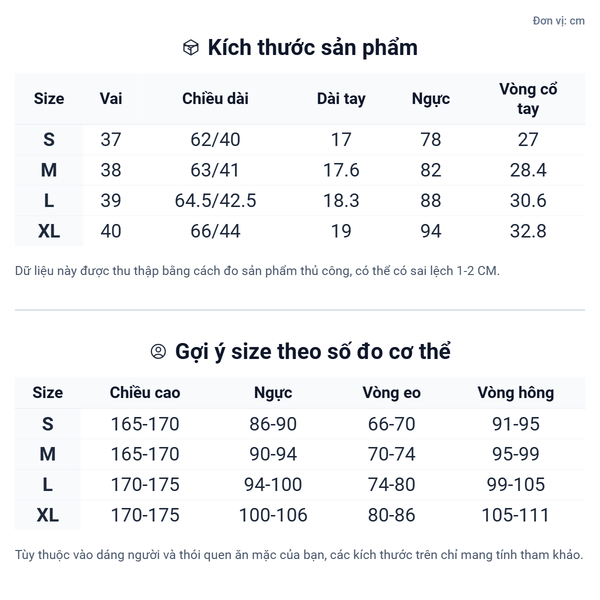
Task: Click the Kích thước sản phẩm heading
Action: tap(312, 48)
